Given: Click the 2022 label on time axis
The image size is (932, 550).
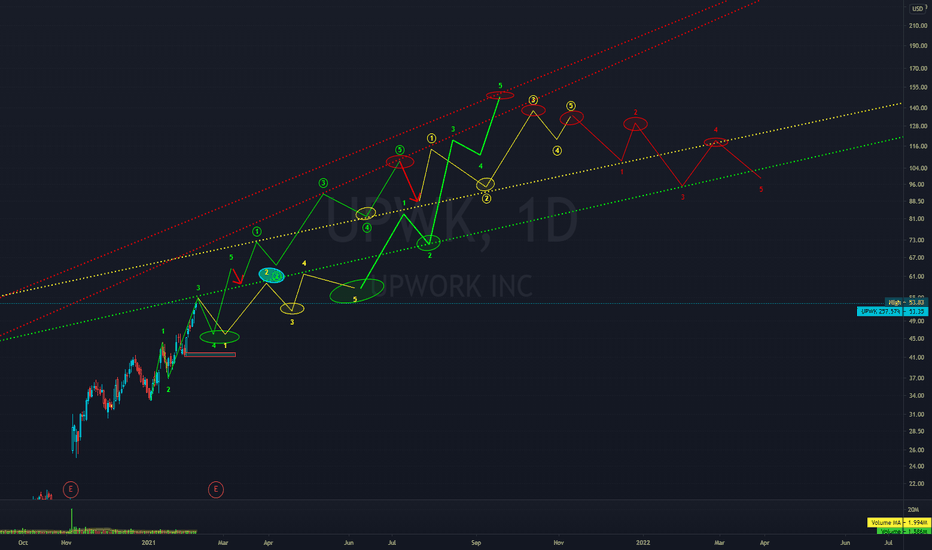Looking at the screenshot, I should (x=643, y=542).
